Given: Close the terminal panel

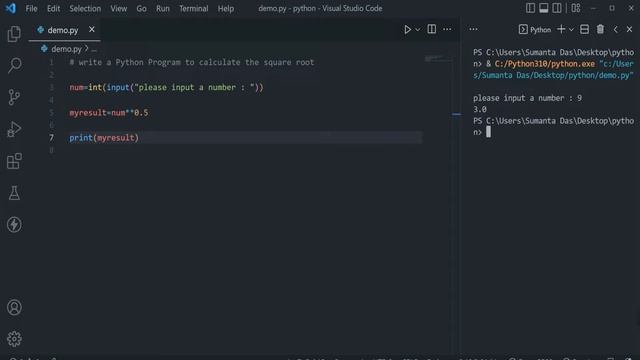Looking at the screenshot, I should click(x=629, y=29).
